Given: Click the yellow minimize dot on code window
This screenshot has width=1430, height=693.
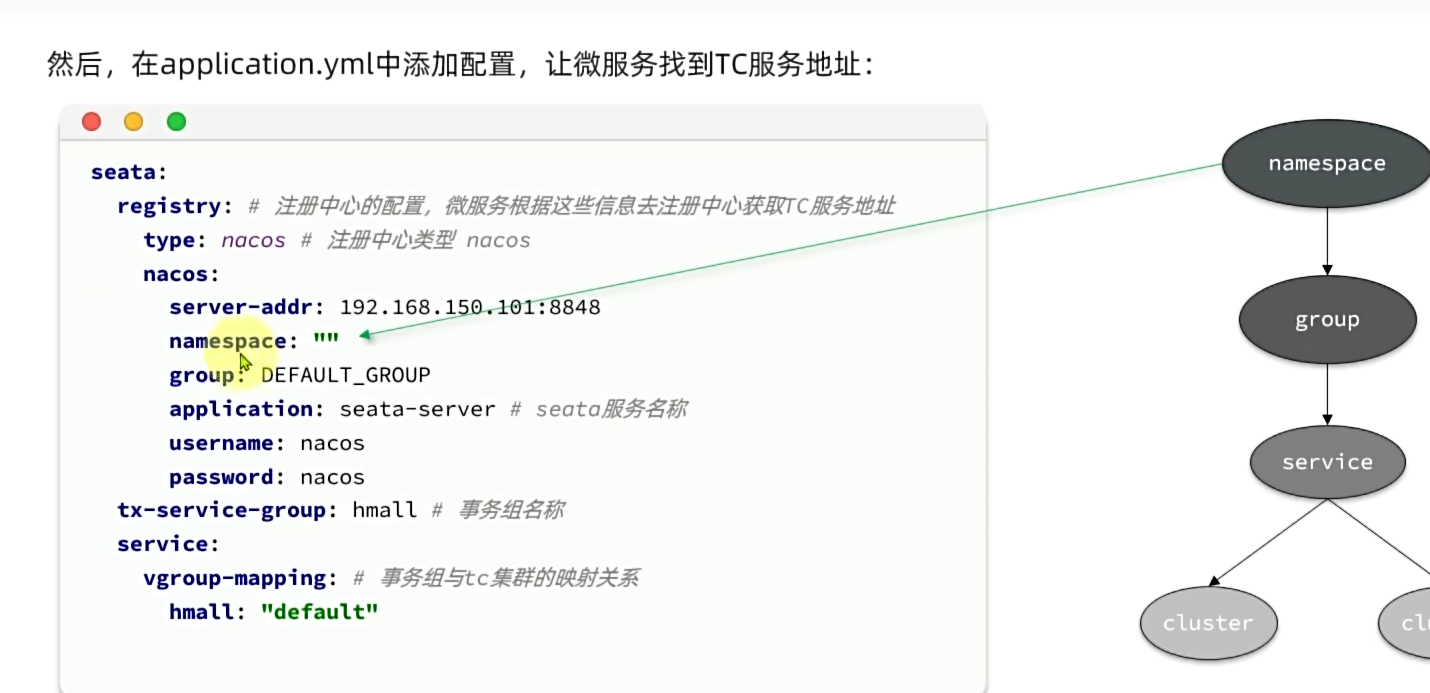Looking at the screenshot, I should 134,122.
